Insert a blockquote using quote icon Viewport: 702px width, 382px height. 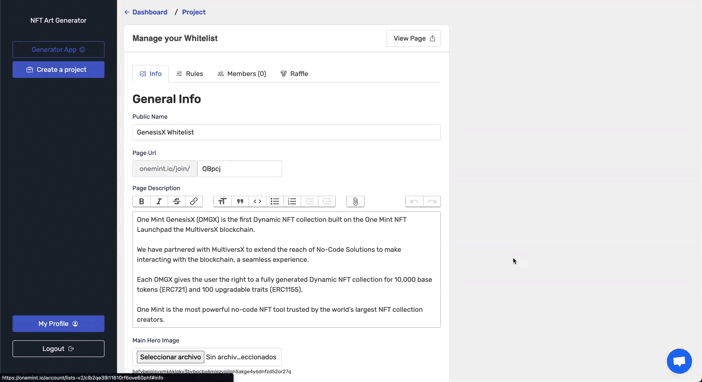pyautogui.click(x=240, y=202)
